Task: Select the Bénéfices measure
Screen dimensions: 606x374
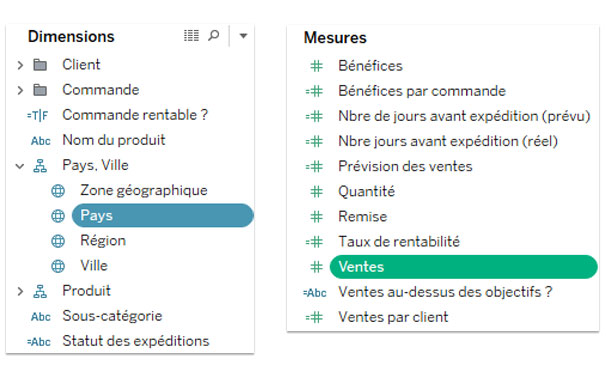Action: [x=370, y=66]
